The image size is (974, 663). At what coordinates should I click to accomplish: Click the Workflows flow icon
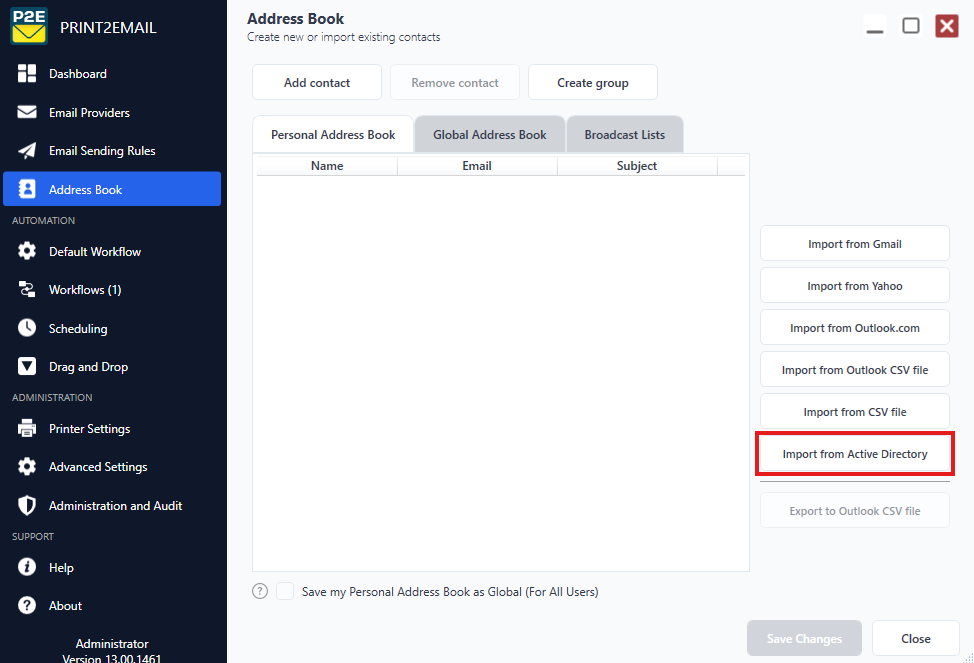[27, 290]
